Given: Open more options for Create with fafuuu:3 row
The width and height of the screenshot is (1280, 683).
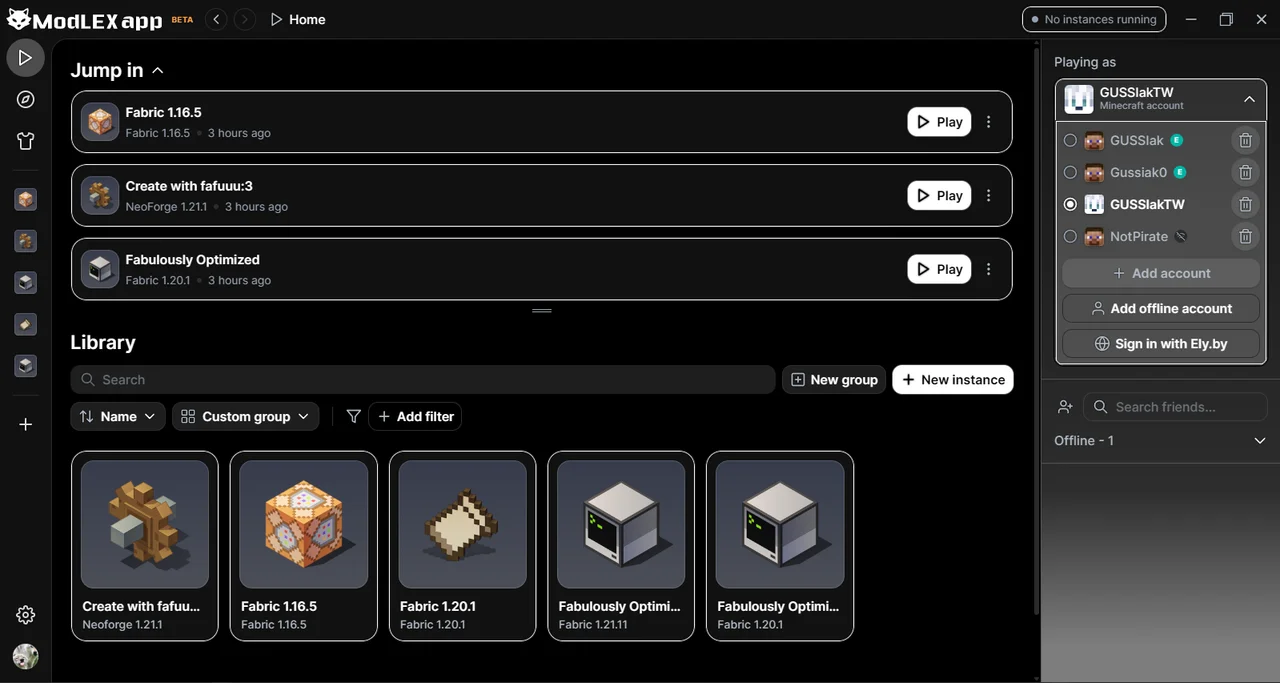Looking at the screenshot, I should click(x=989, y=195).
